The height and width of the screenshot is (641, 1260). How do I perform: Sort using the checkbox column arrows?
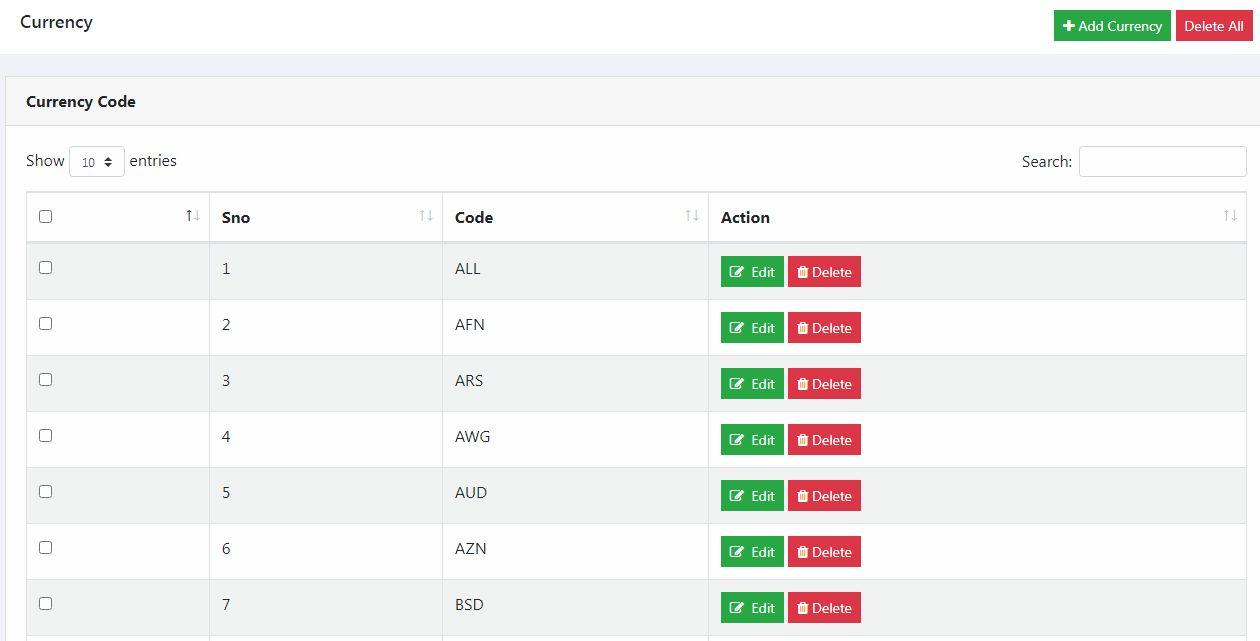pyautogui.click(x=193, y=216)
